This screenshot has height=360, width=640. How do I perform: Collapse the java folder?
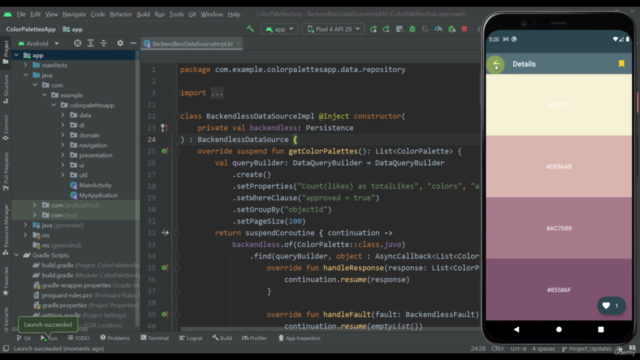pos(26,75)
